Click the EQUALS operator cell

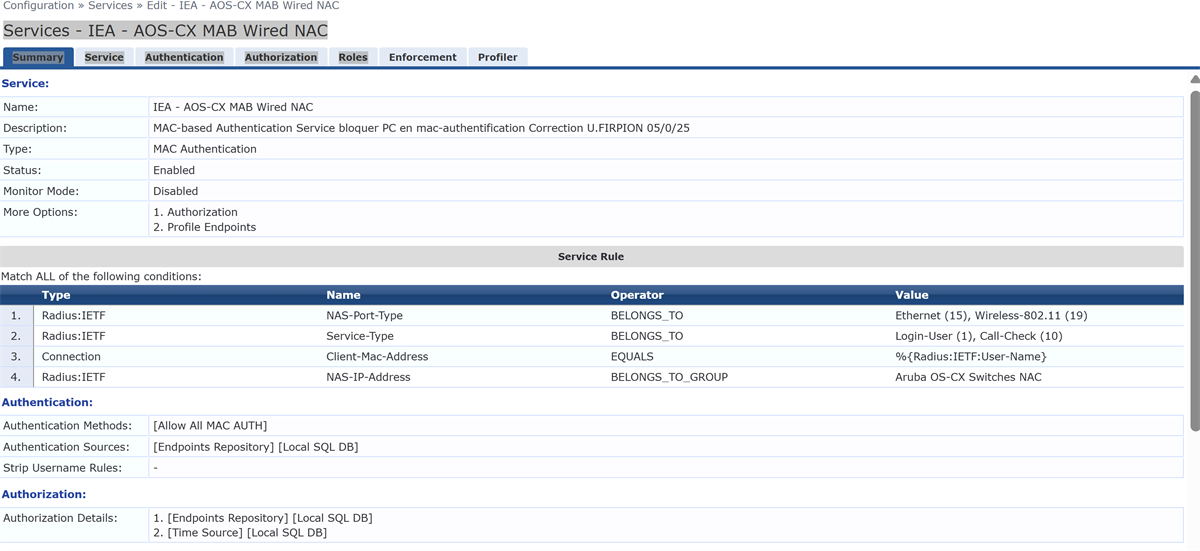point(632,357)
